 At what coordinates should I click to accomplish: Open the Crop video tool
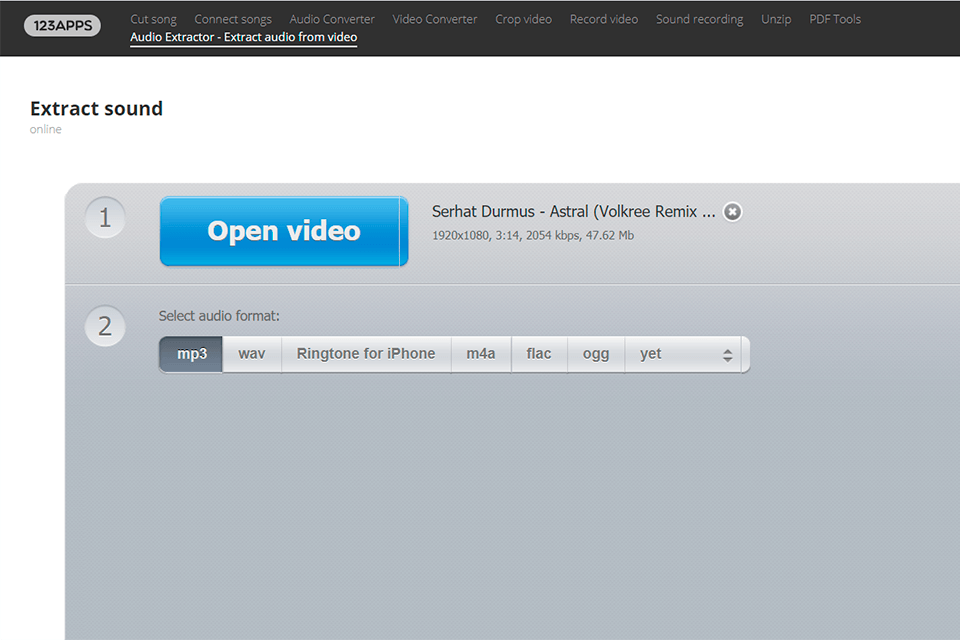pyautogui.click(x=524, y=18)
